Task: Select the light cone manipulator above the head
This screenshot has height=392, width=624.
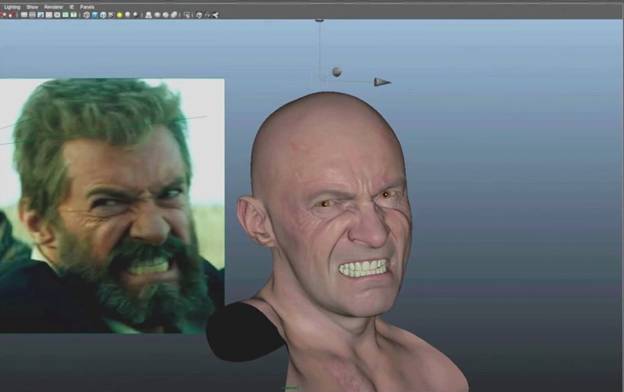Action: [382, 82]
